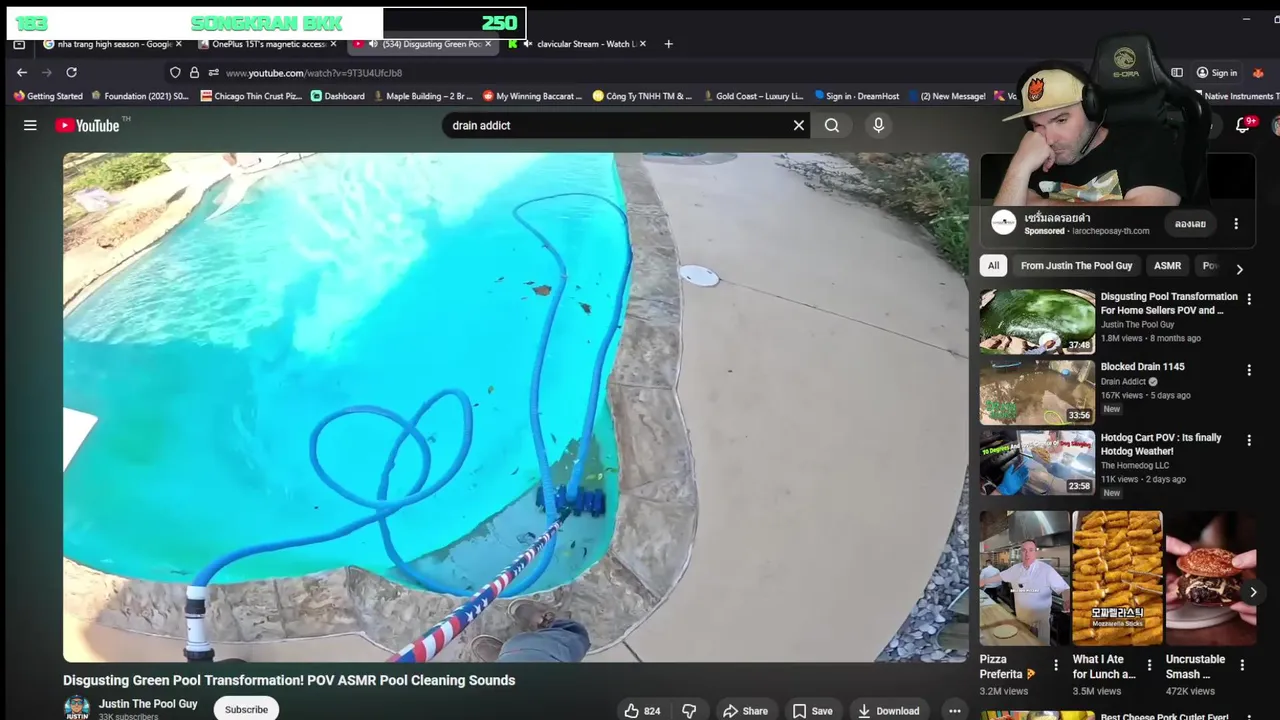Viewport: 1280px width, 720px height.
Task: Open the Getting Started bookmark
Action: [x=48, y=96]
